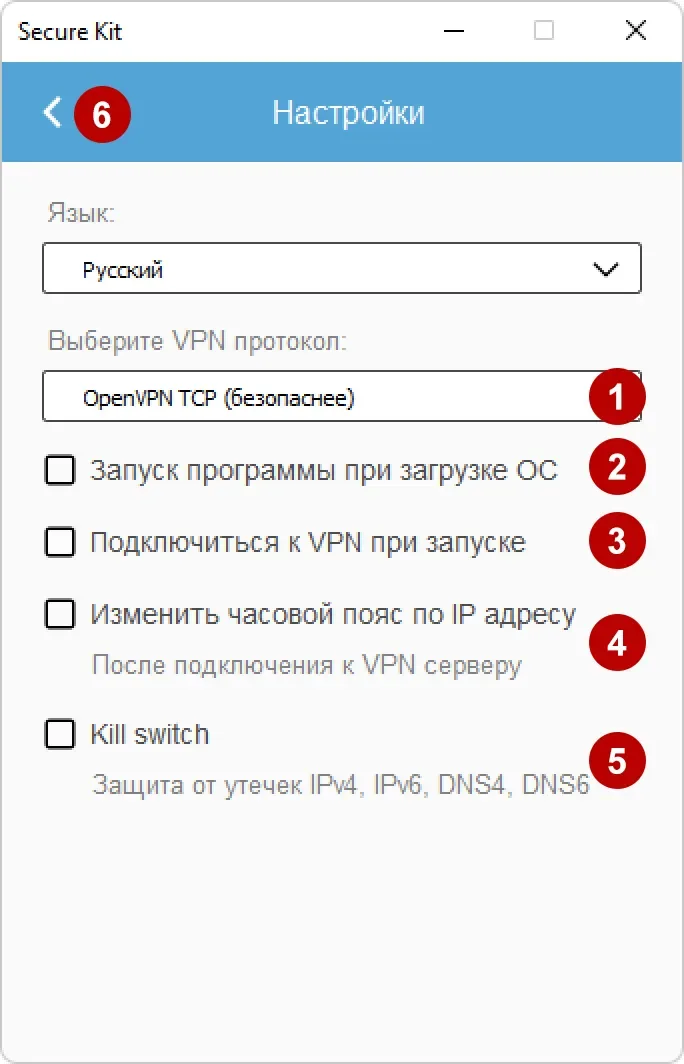This screenshot has width=684, height=1064.
Task: Click the red circle marked 3
Action: [x=617, y=541]
